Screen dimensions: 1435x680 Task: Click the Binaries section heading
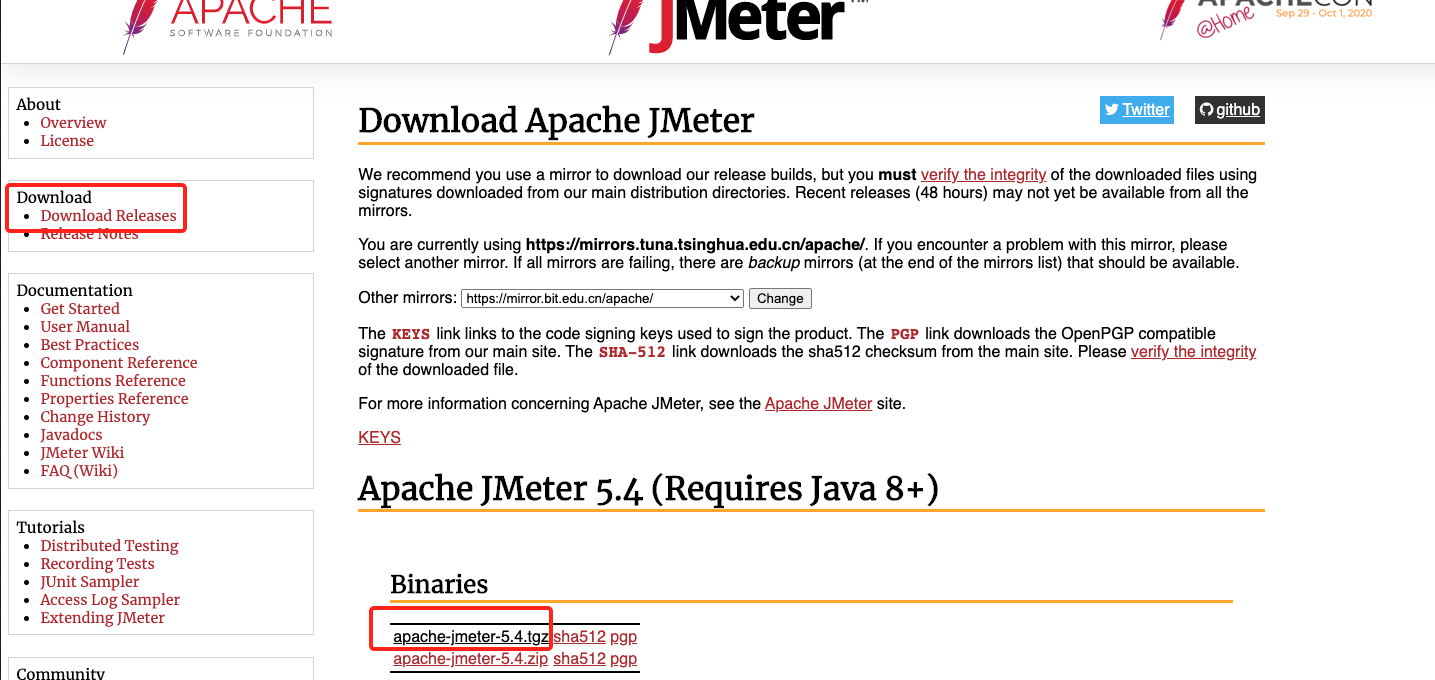click(439, 584)
